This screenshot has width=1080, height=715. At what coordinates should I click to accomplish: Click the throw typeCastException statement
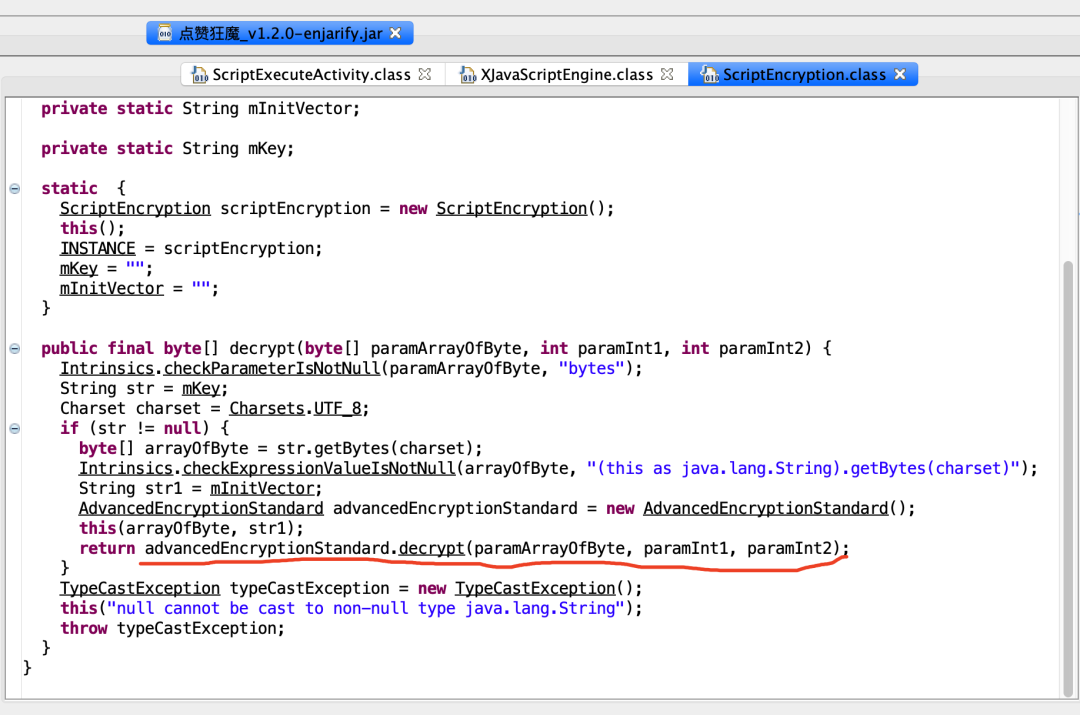(172, 628)
